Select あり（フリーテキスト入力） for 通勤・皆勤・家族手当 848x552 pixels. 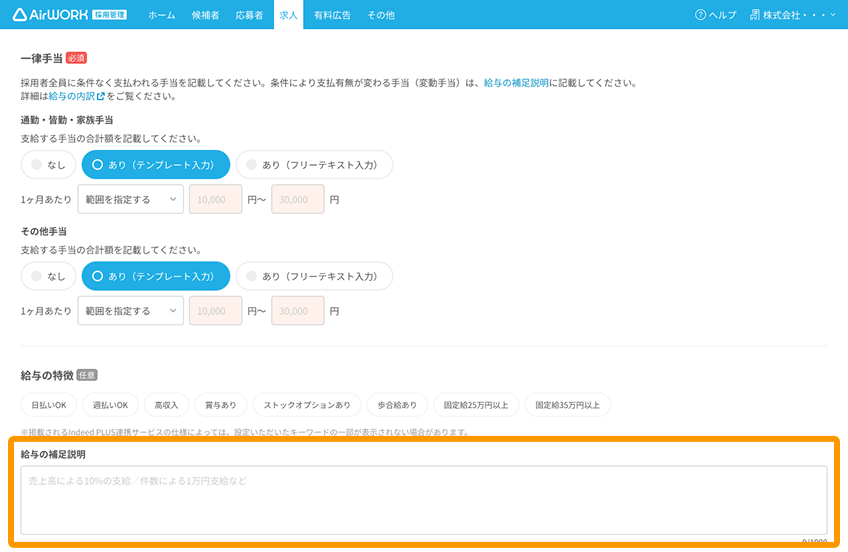[x=314, y=164]
